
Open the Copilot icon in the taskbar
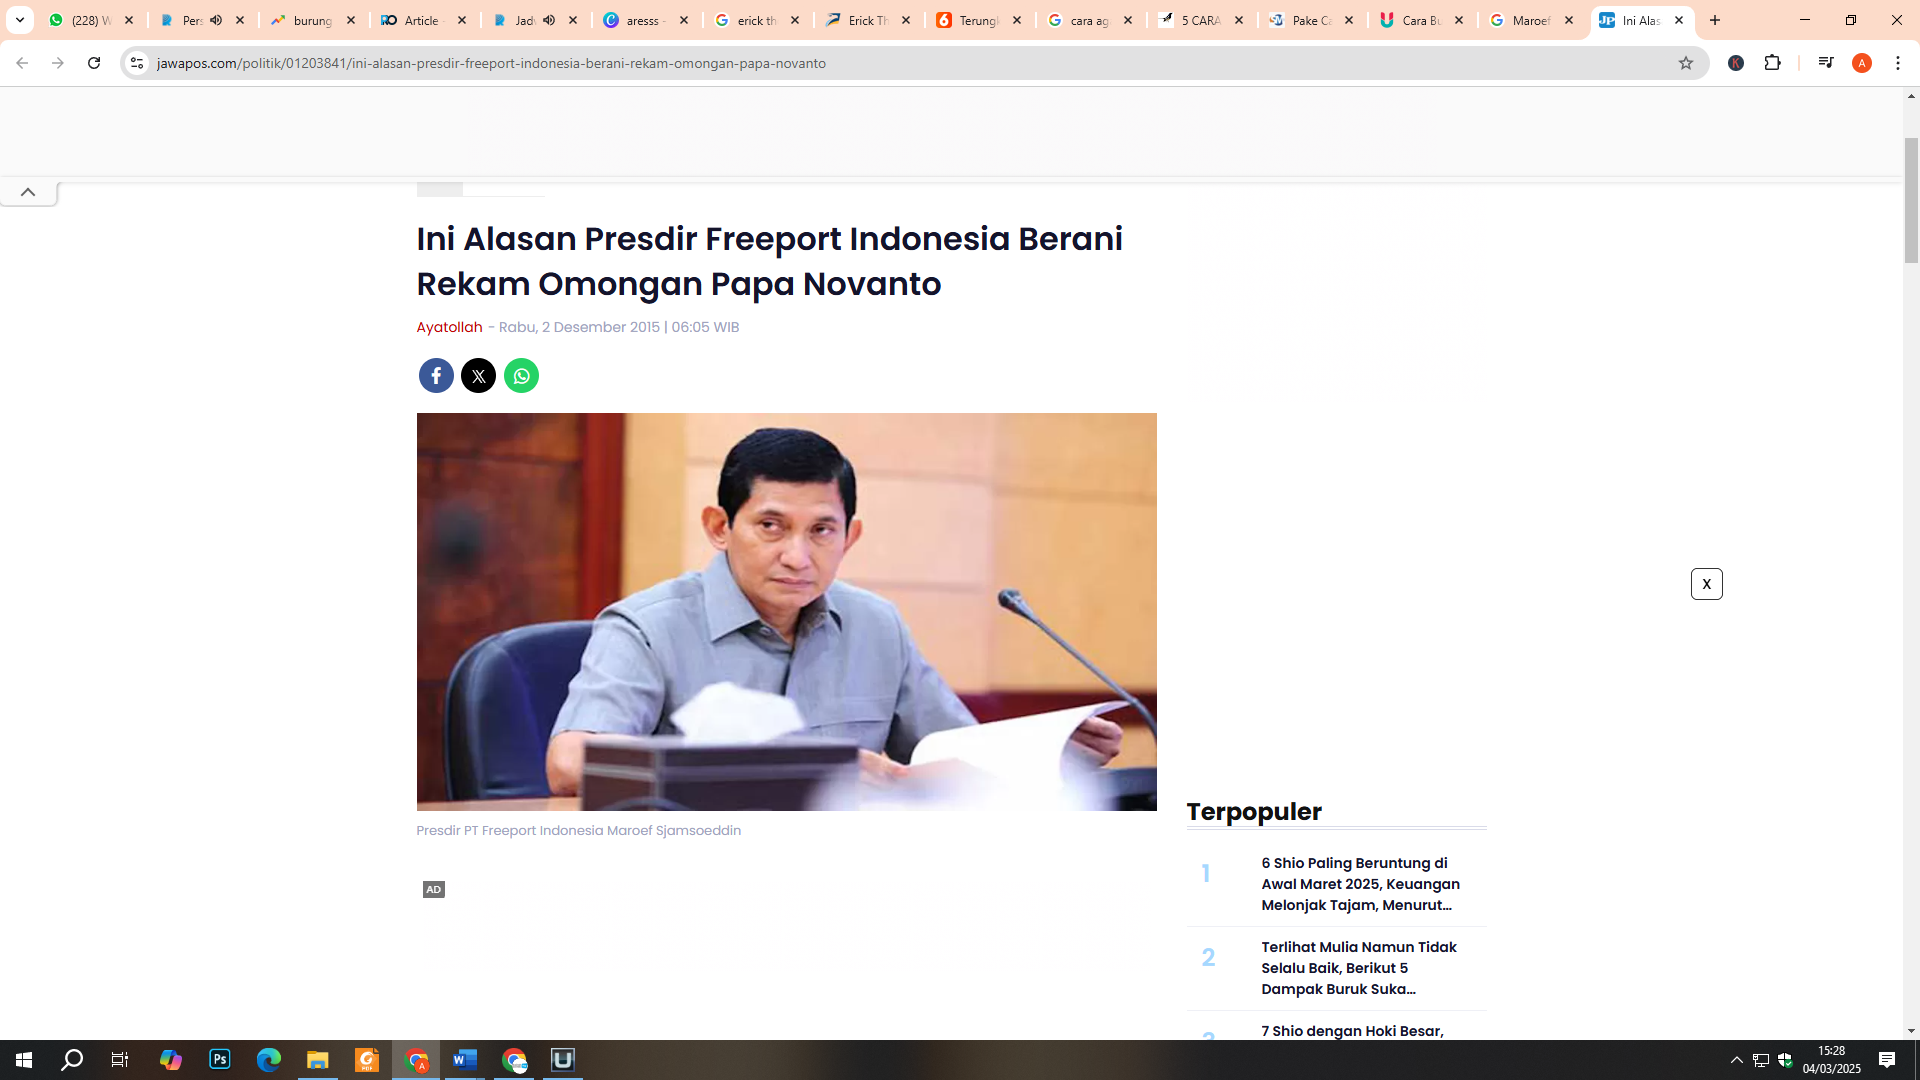(x=171, y=1059)
